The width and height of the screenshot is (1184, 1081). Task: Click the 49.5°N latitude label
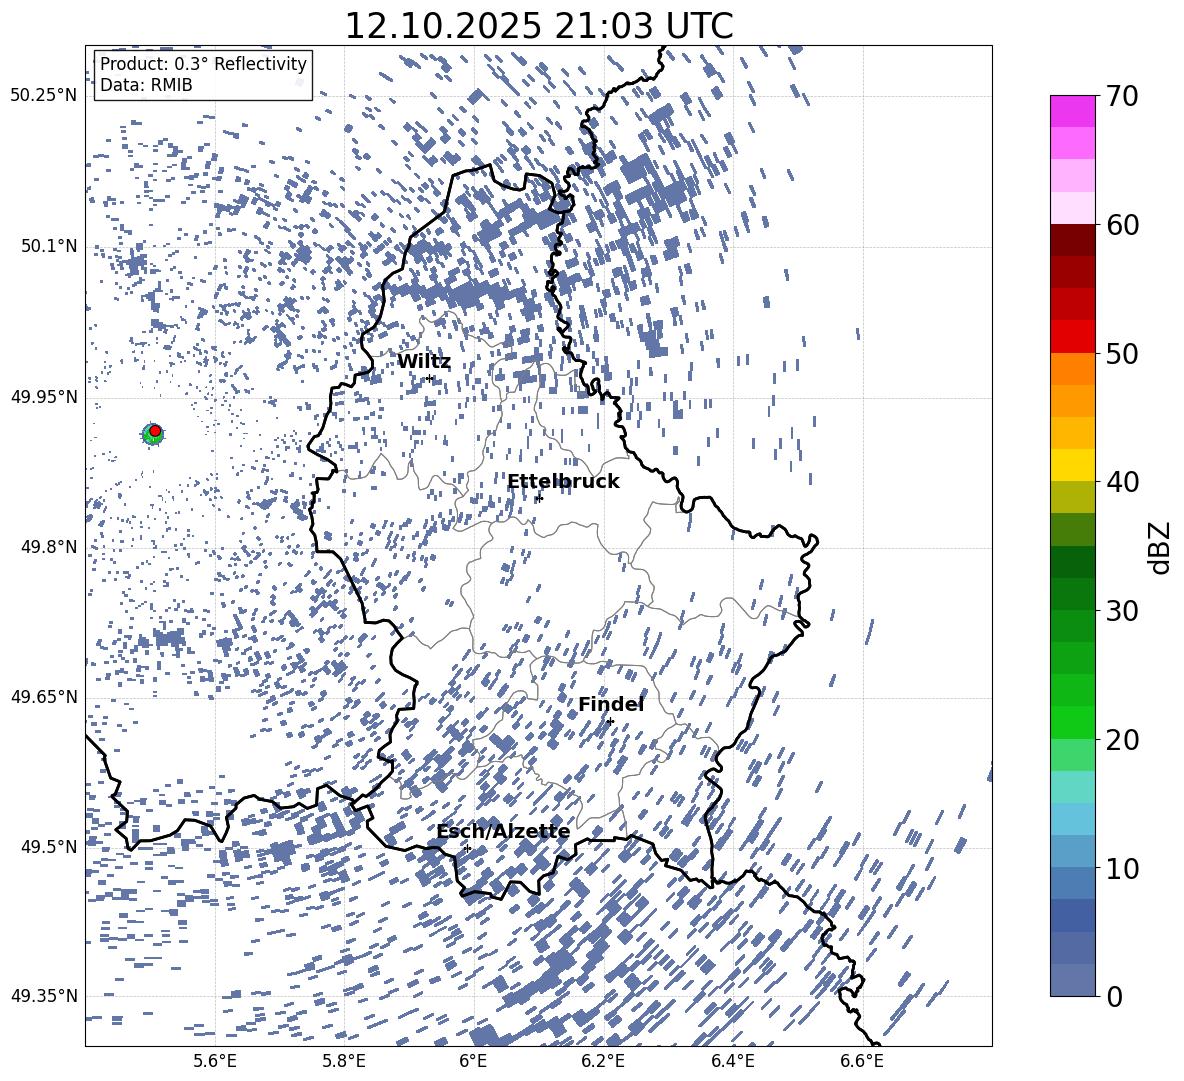pos(48,847)
